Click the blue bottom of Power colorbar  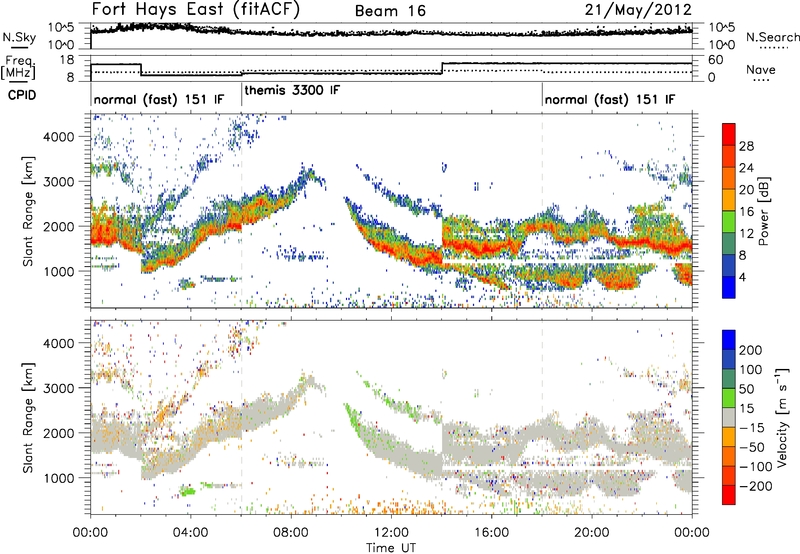pyautogui.click(x=731, y=287)
